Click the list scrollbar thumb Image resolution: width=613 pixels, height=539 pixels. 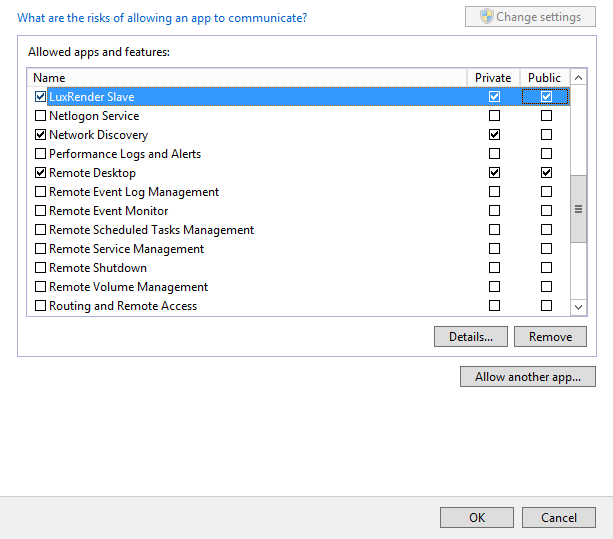[x=579, y=209]
